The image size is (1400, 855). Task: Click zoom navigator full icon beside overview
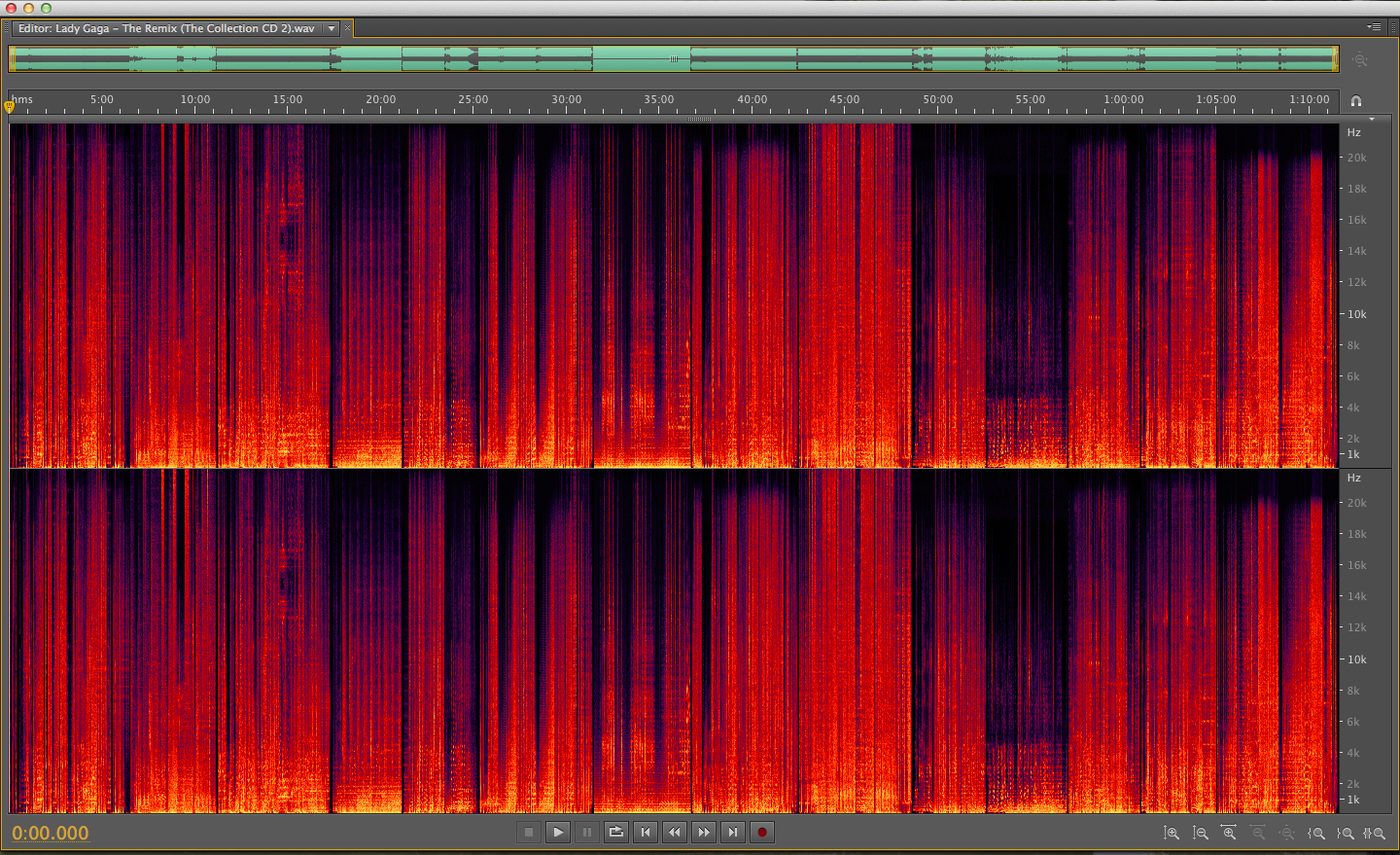tap(1359, 60)
